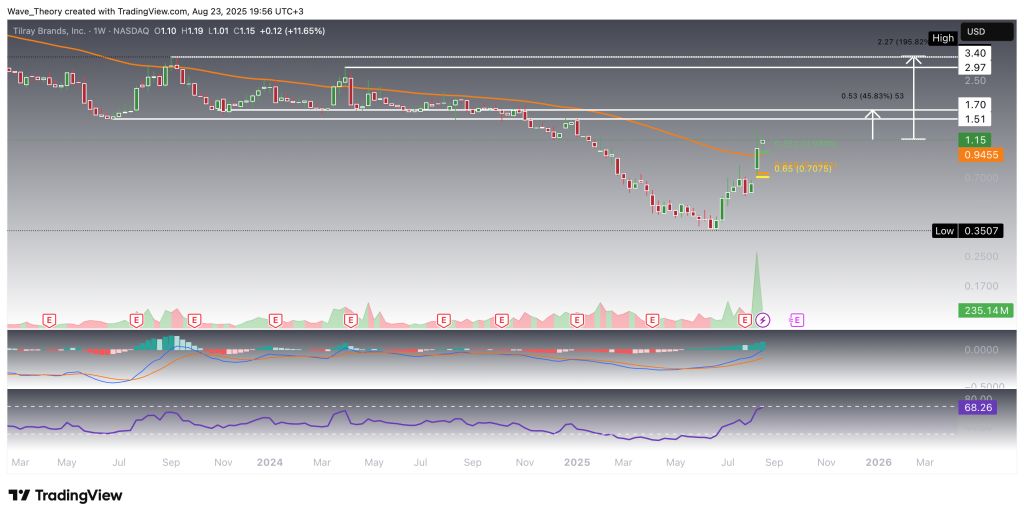Click the 2024 label on time axis
Image resolution: width=1024 pixels, height=517 pixels.
click(270, 462)
